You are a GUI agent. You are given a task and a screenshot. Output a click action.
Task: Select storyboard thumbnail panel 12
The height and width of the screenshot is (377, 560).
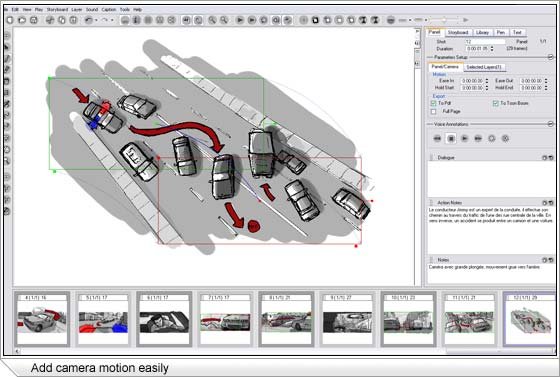tap(530, 319)
